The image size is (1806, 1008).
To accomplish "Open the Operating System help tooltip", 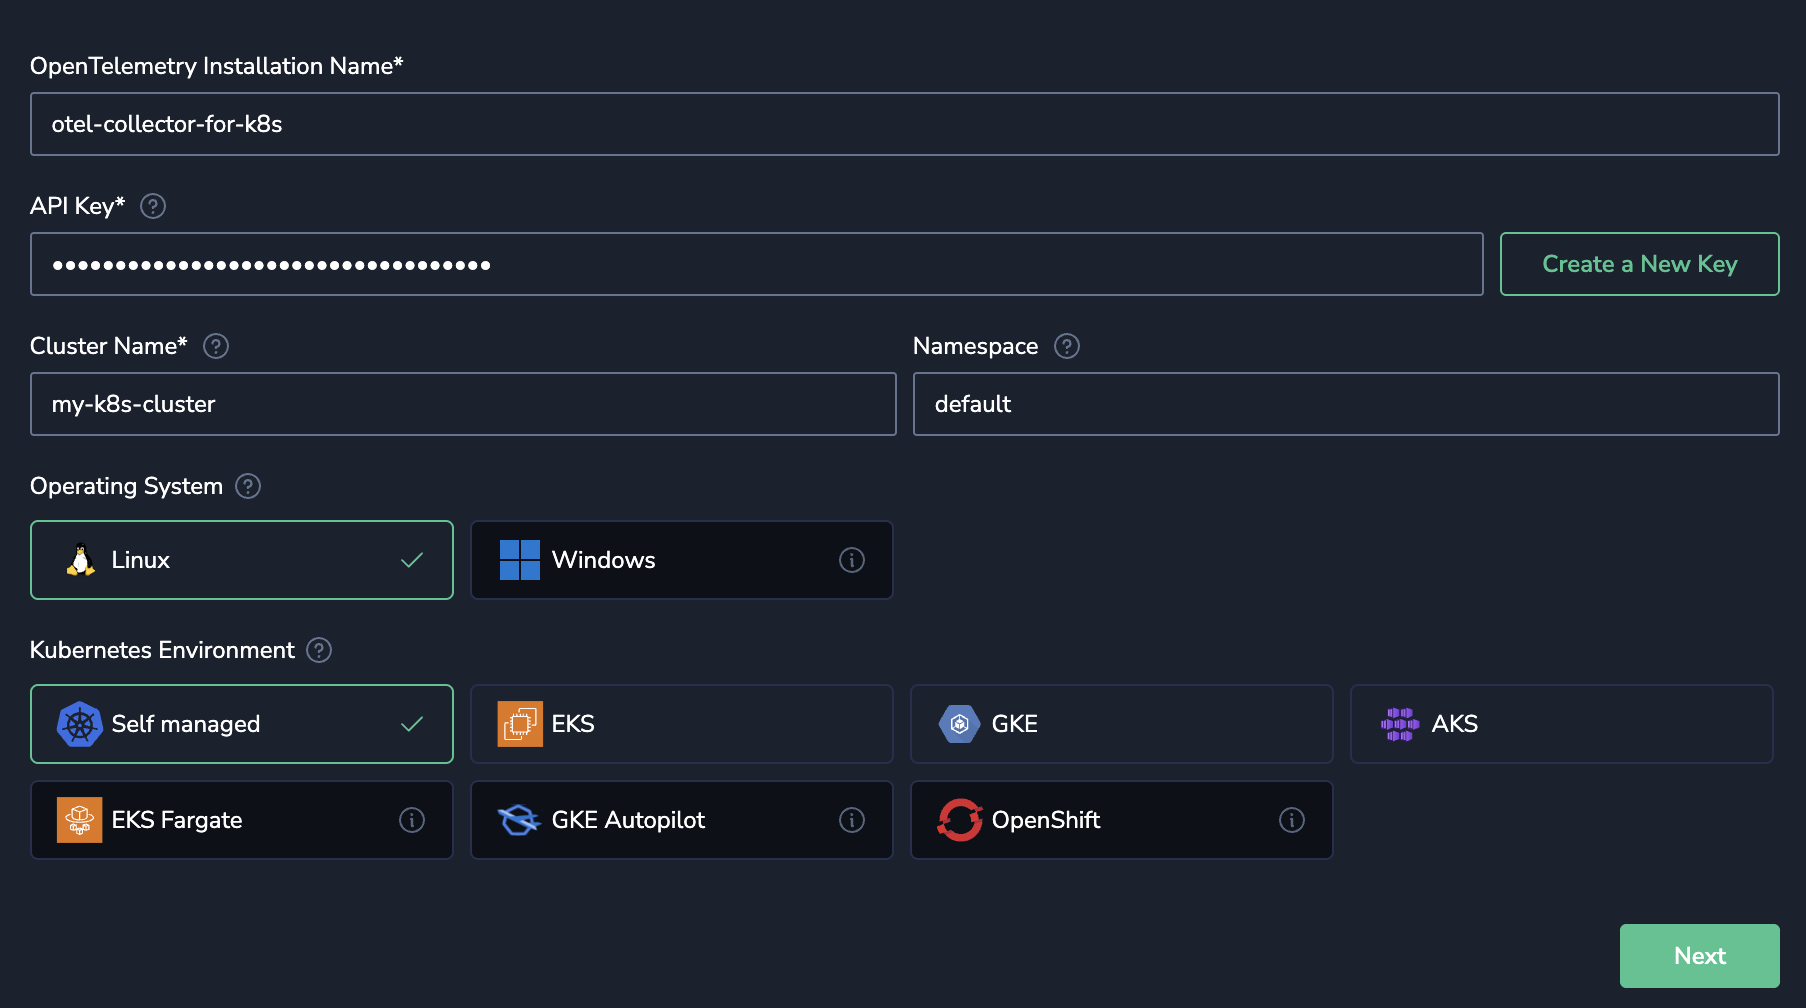I will tap(248, 486).
